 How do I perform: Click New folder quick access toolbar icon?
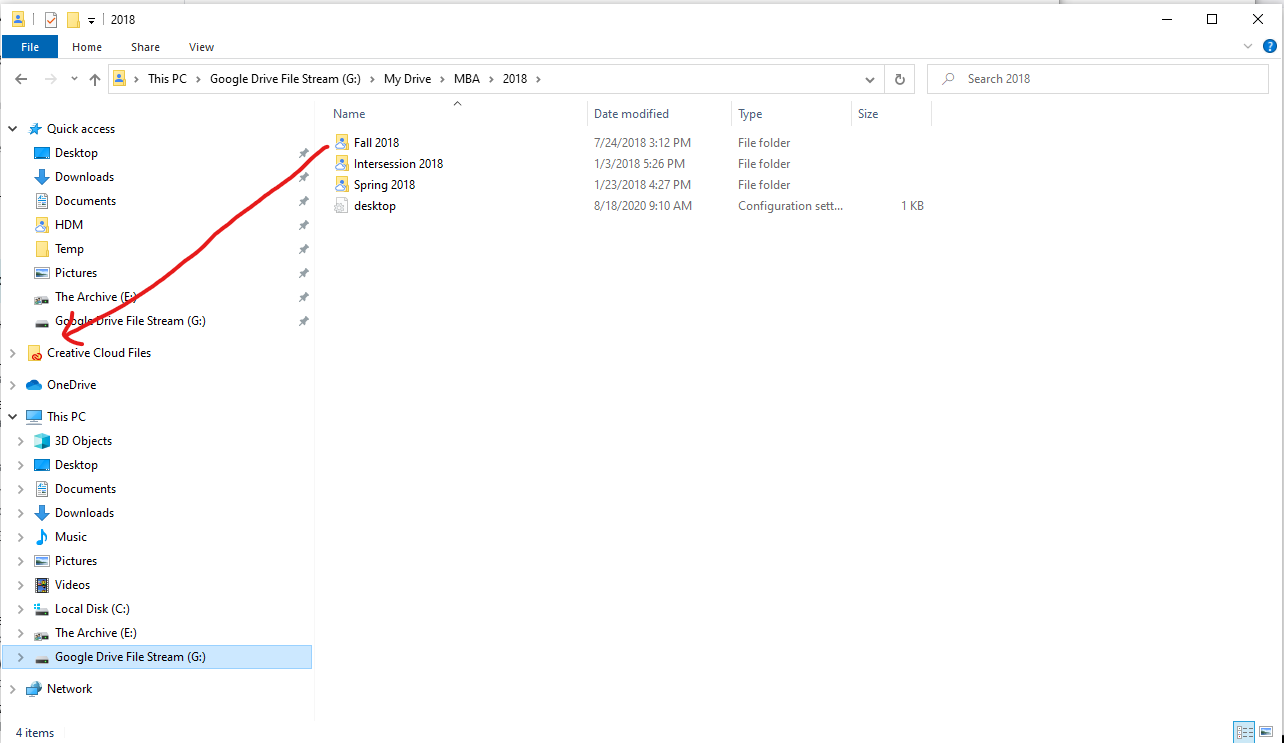[x=73, y=19]
